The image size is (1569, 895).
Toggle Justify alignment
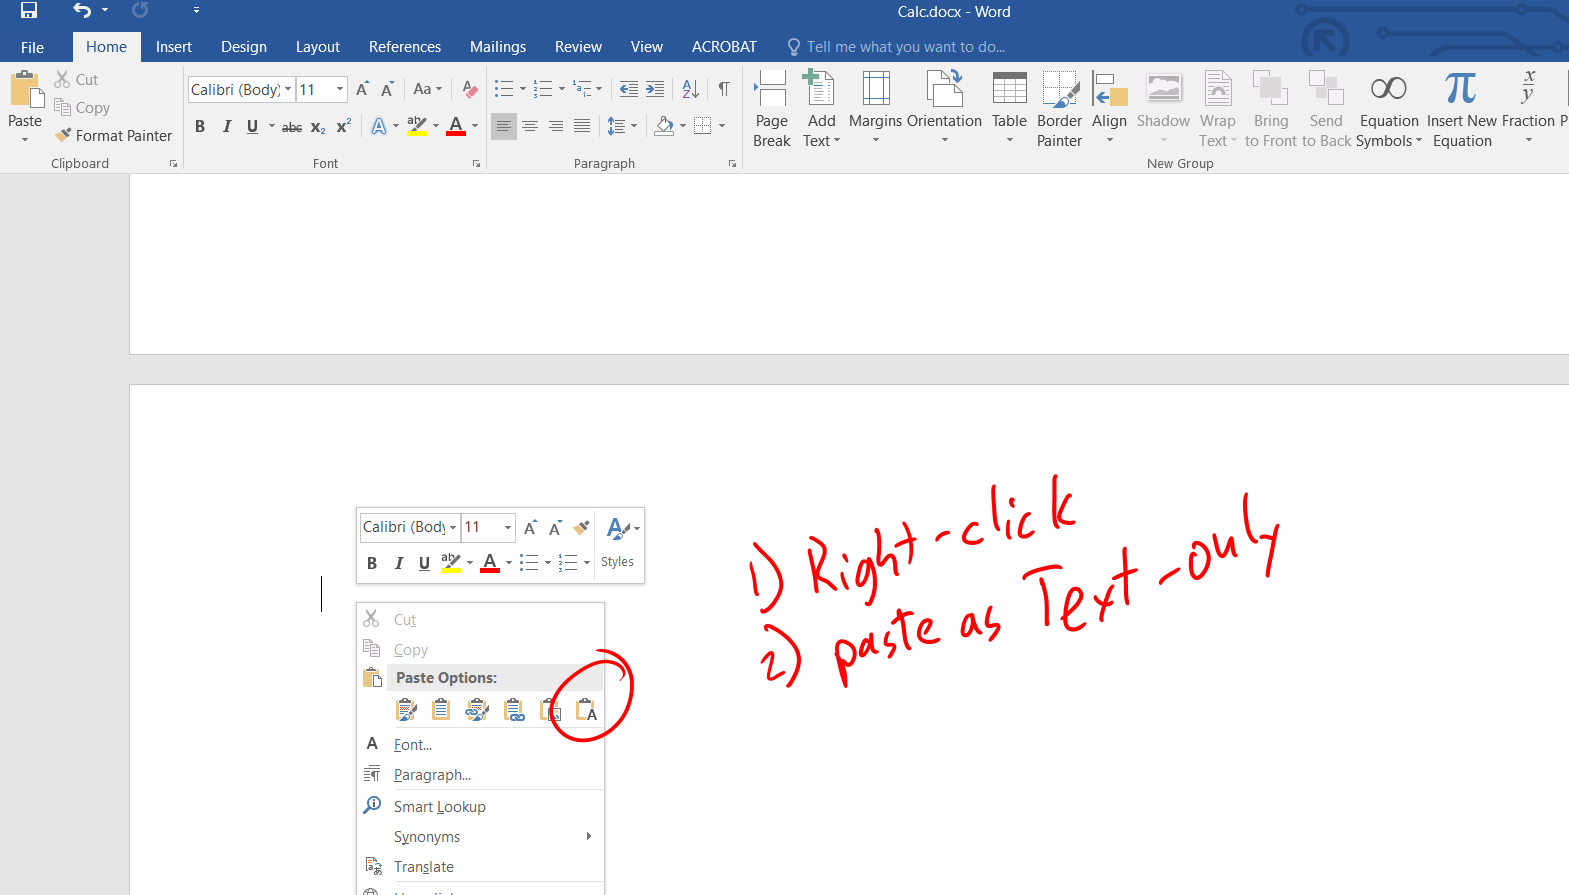click(582, 126)
